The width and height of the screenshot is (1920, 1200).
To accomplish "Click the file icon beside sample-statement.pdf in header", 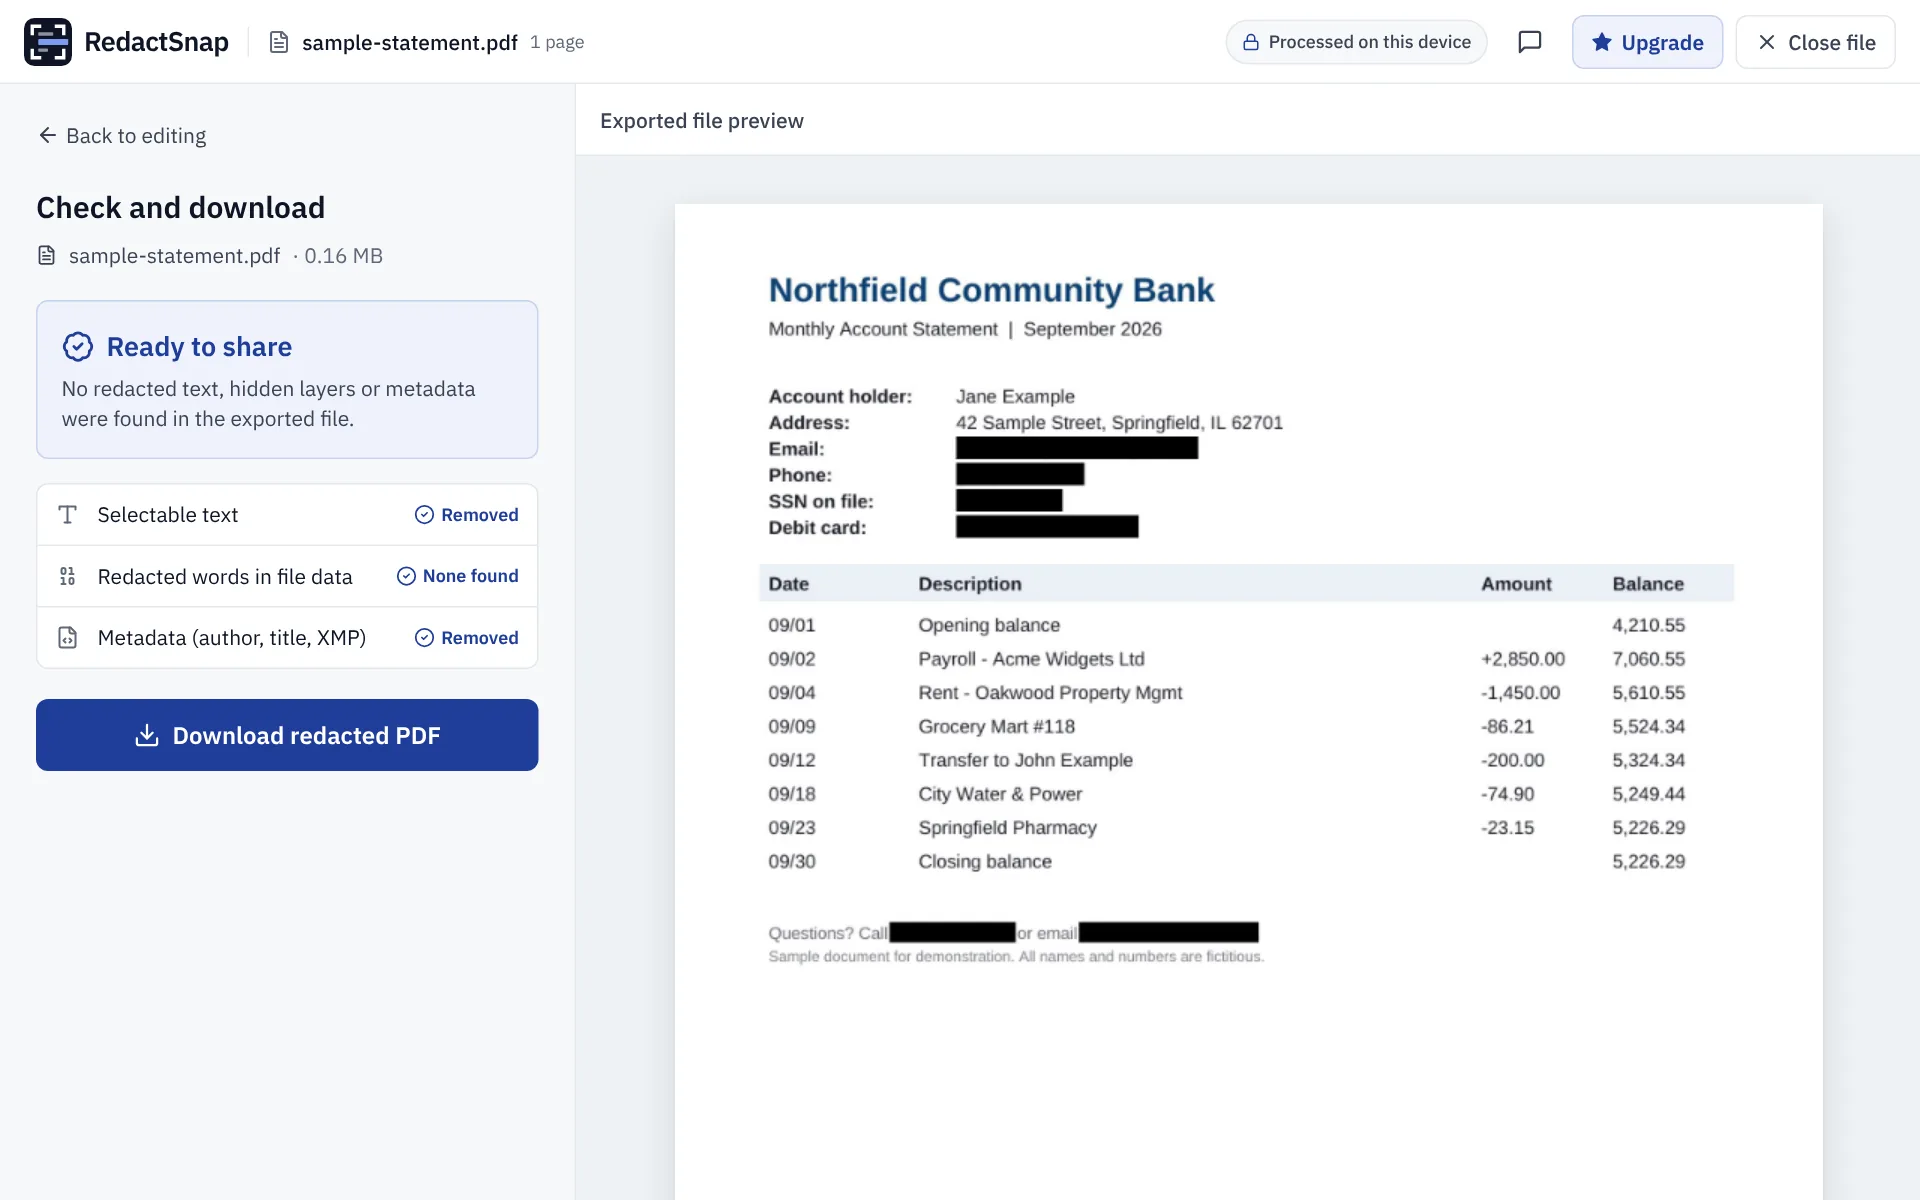I will (x=279, y=42).
